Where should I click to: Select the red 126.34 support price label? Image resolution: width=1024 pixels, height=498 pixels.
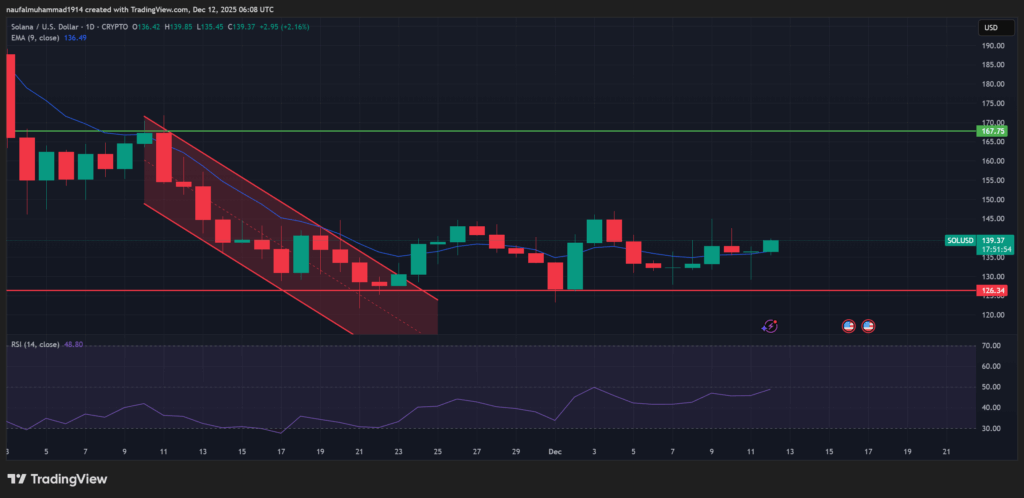coord(994,291)
